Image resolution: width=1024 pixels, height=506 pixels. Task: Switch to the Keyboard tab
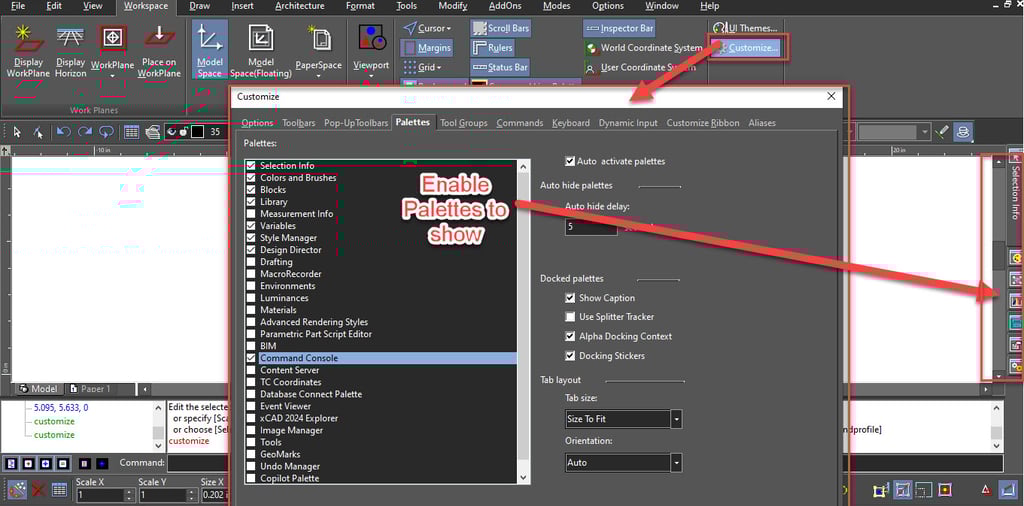click(x=571, y=123)
